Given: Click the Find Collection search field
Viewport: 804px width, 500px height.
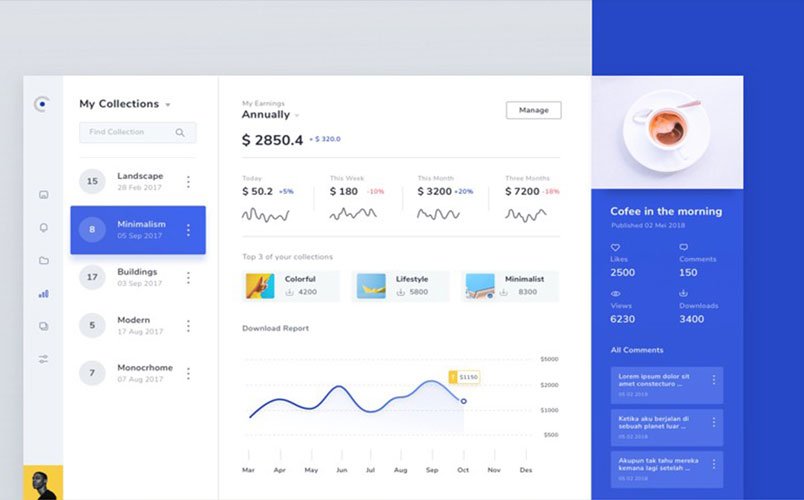Looking at the screenshot, I should 130,132.
